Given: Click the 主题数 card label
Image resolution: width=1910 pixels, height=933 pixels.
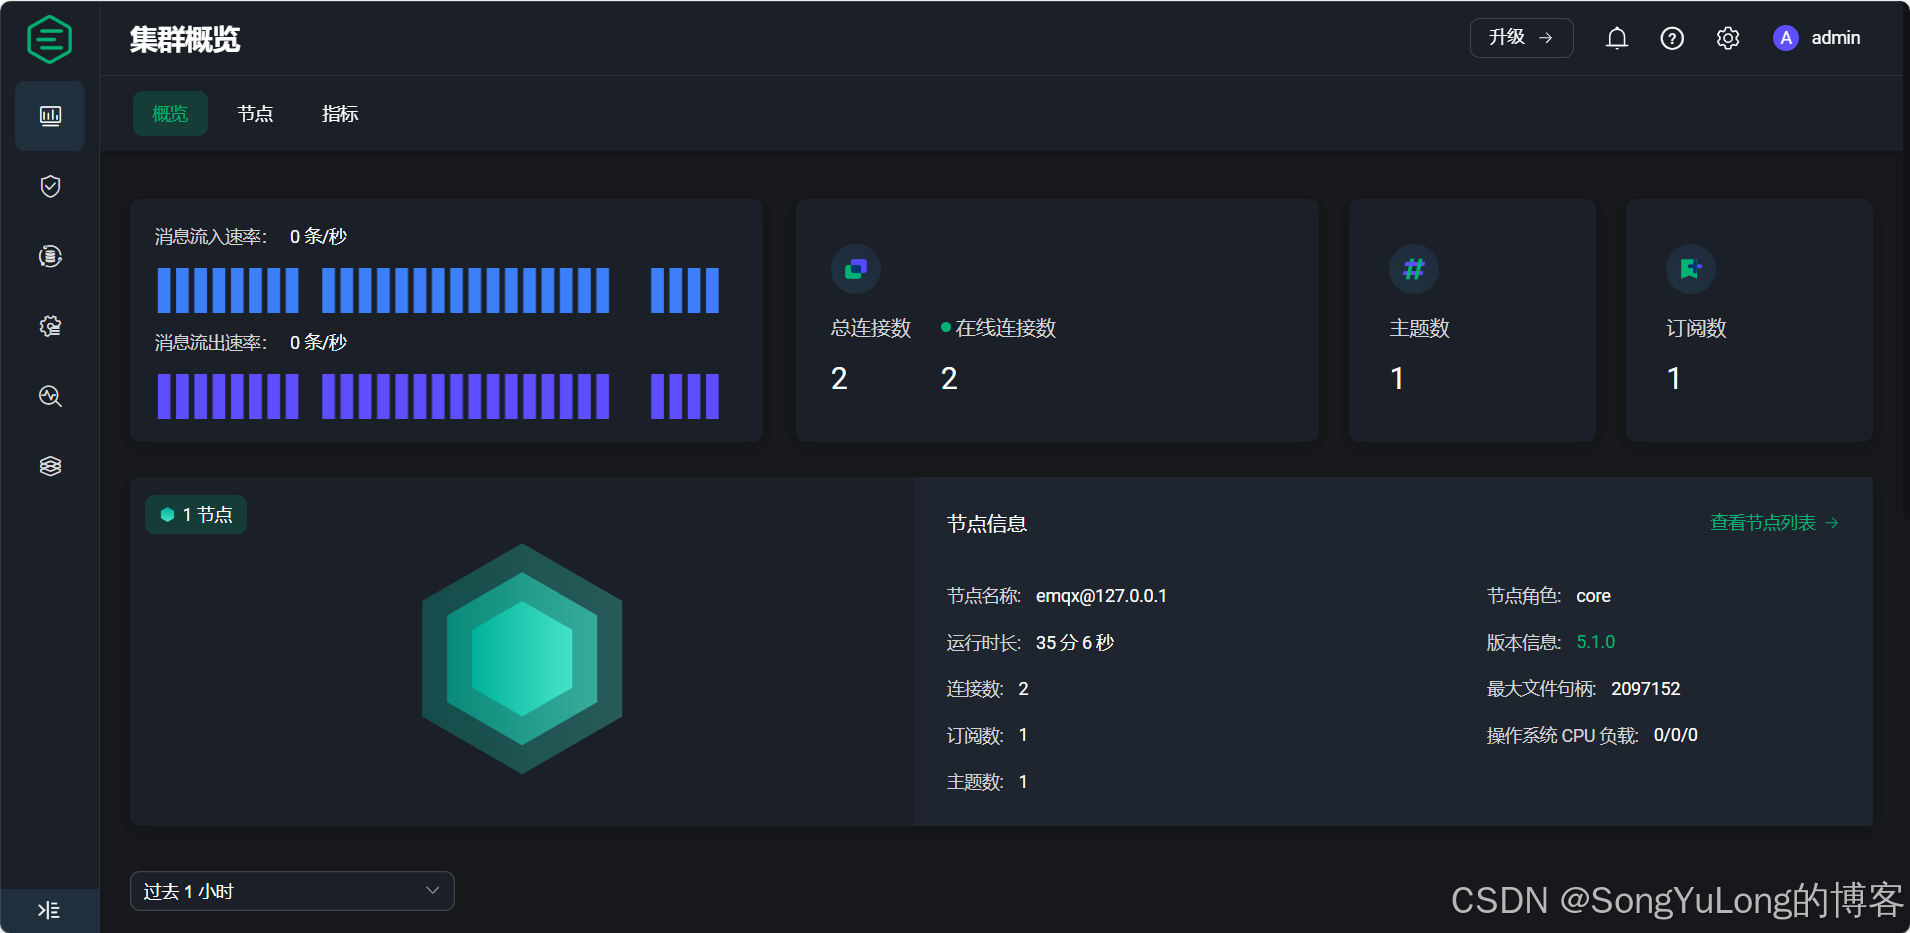Looking at the screenshot, I should coord(1419,328).
